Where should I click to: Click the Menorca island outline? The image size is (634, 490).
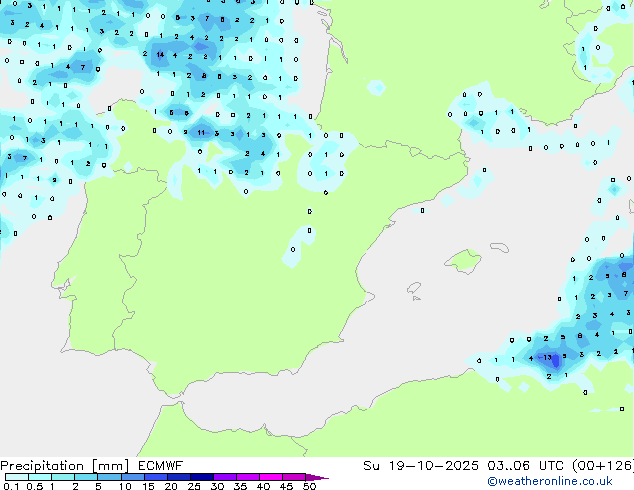499,247
